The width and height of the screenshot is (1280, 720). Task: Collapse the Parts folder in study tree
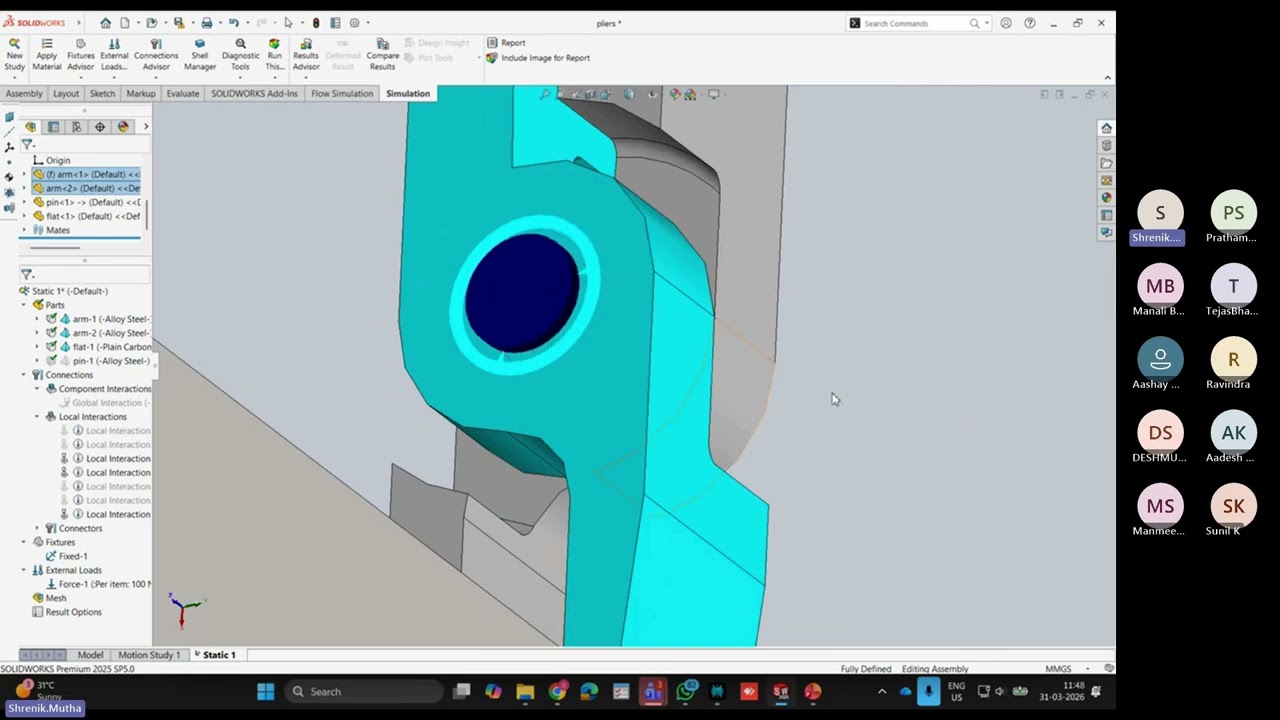(x=24, y=305)
